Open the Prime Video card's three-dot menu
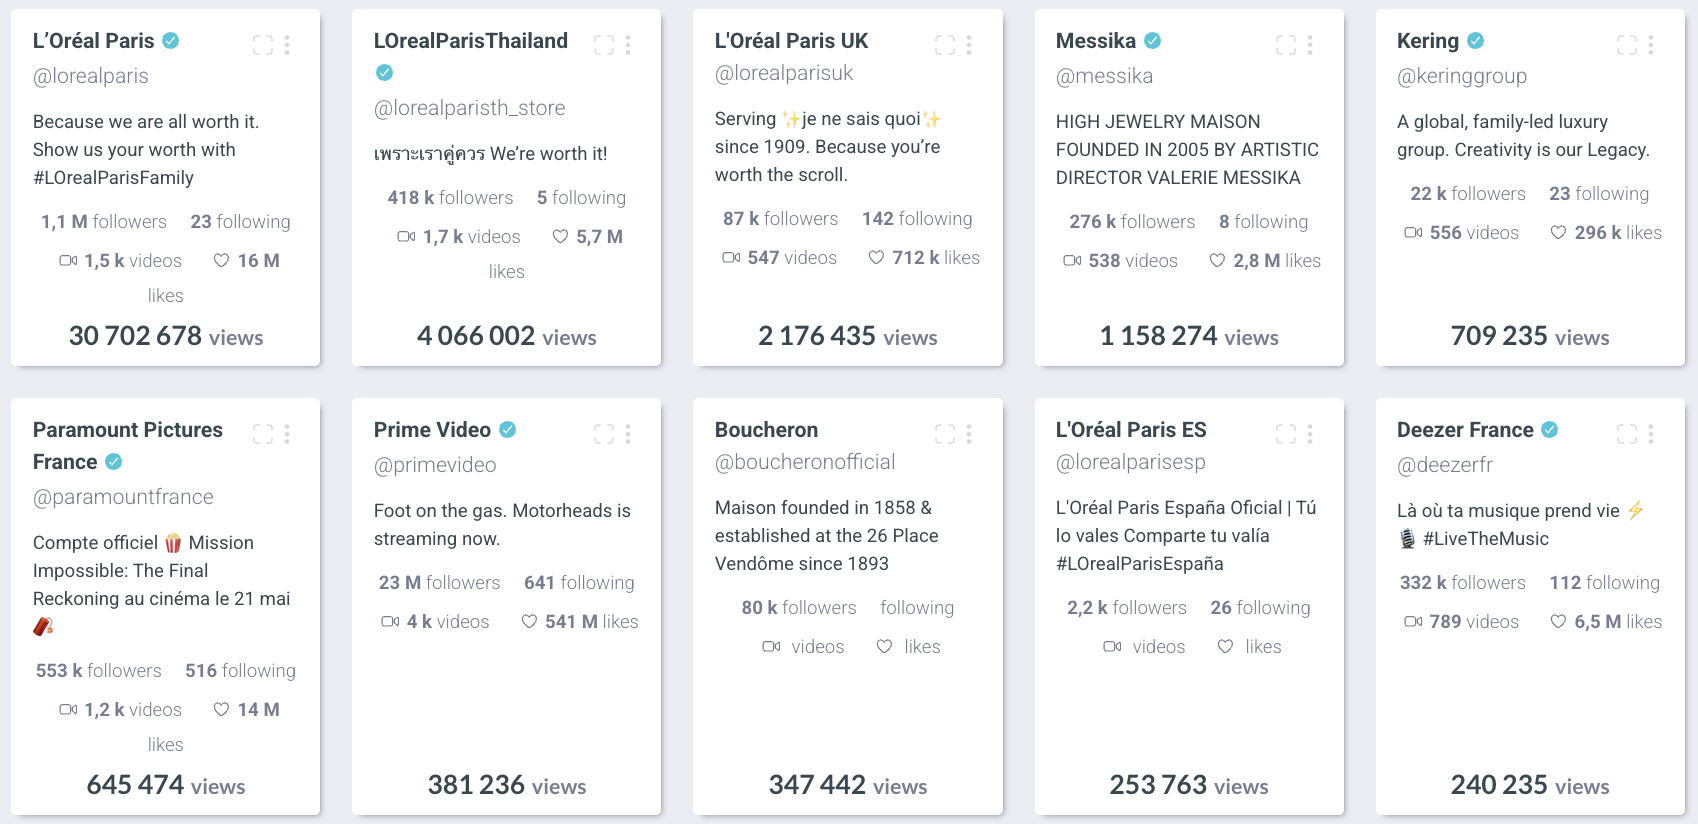The height and width of the screenshot is (824, 1698). point(628,434)
